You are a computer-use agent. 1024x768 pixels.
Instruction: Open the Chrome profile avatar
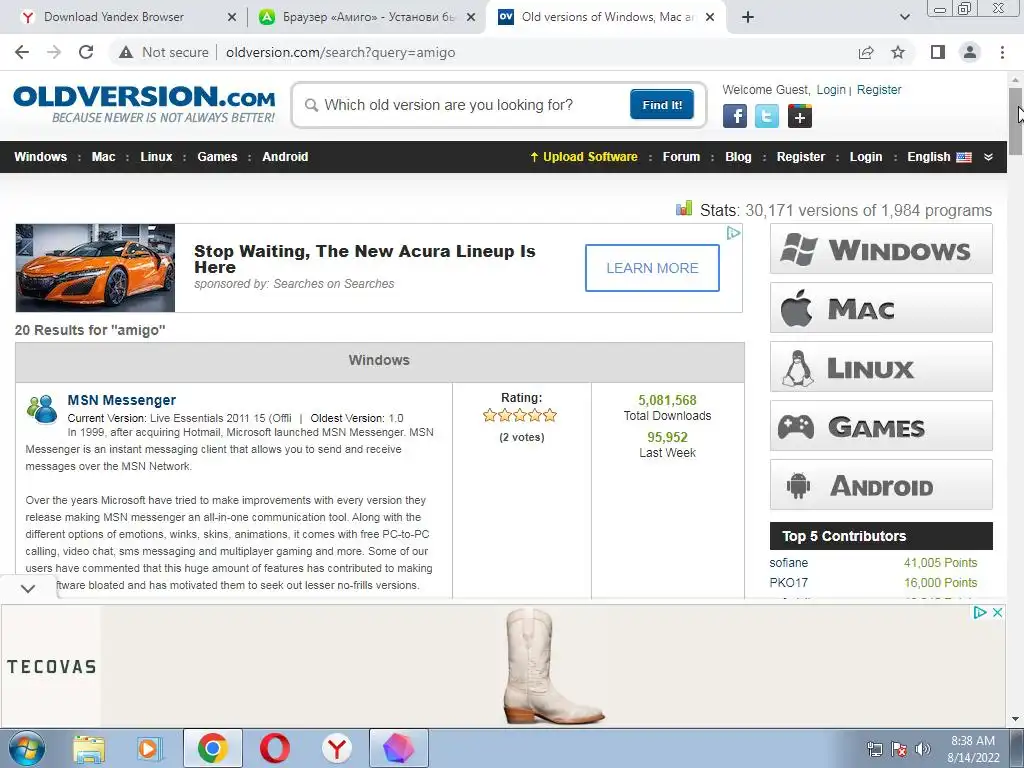click(x=970, y=52)
